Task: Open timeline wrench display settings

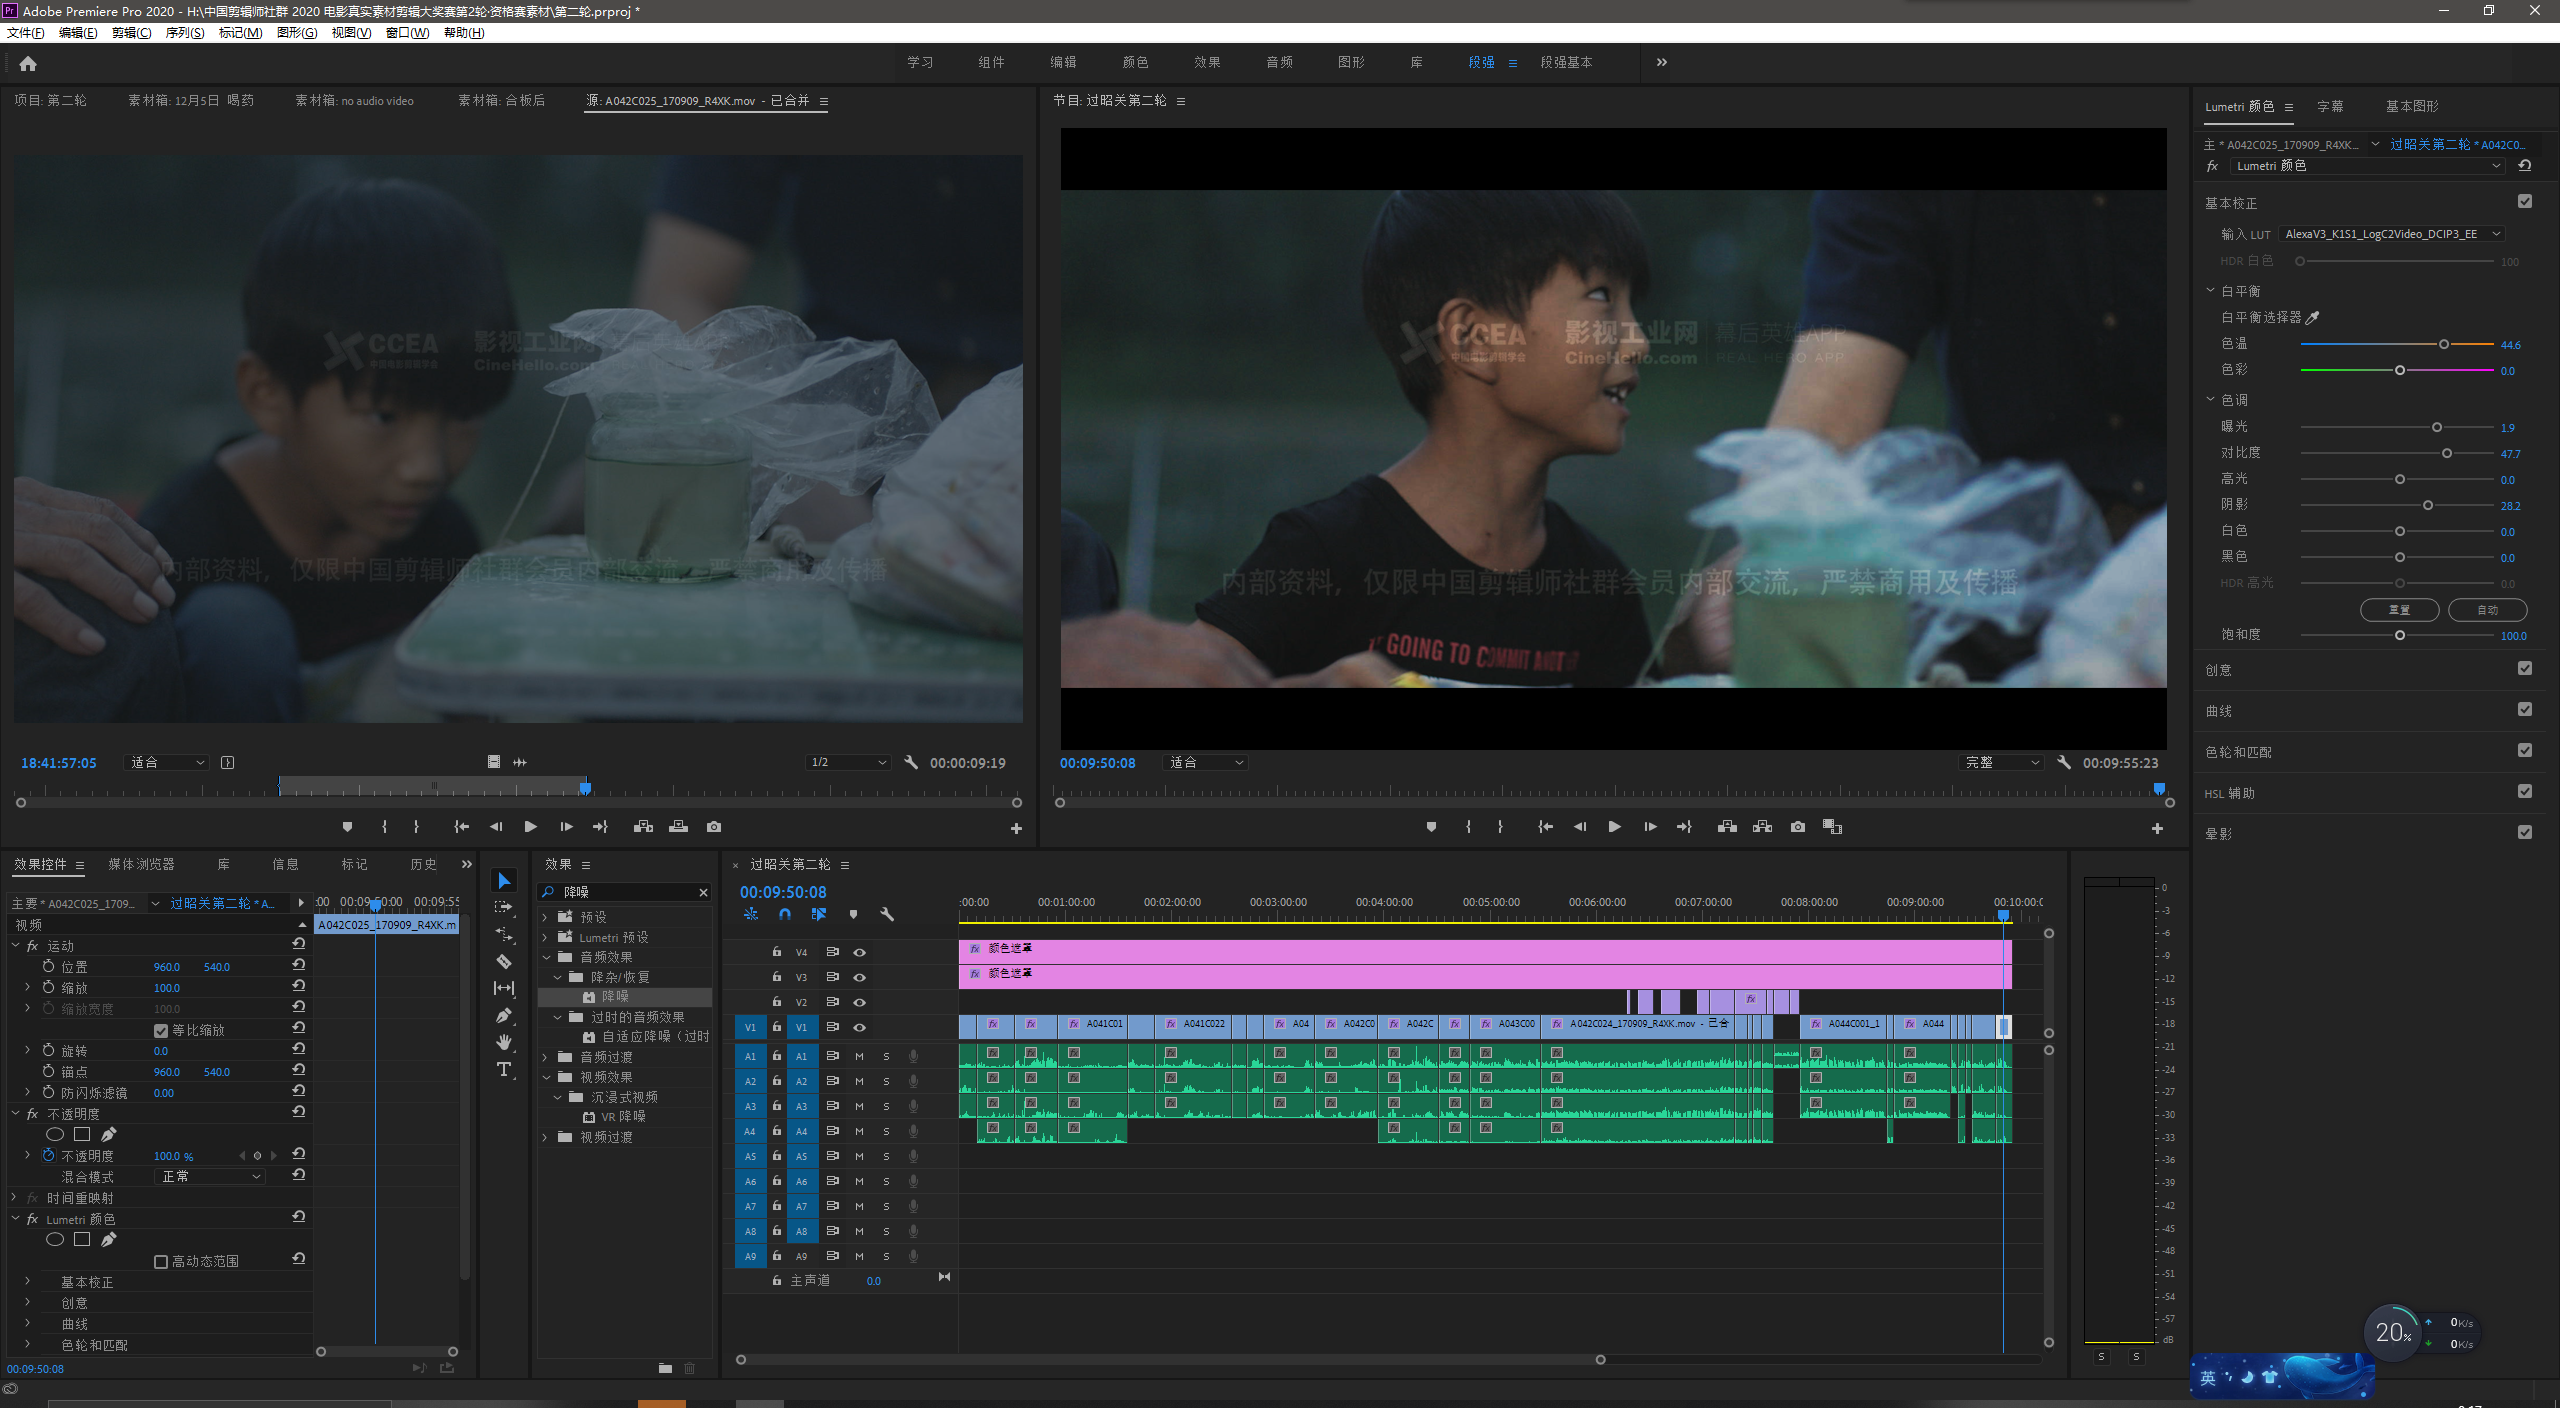Action: coord(887,914)
